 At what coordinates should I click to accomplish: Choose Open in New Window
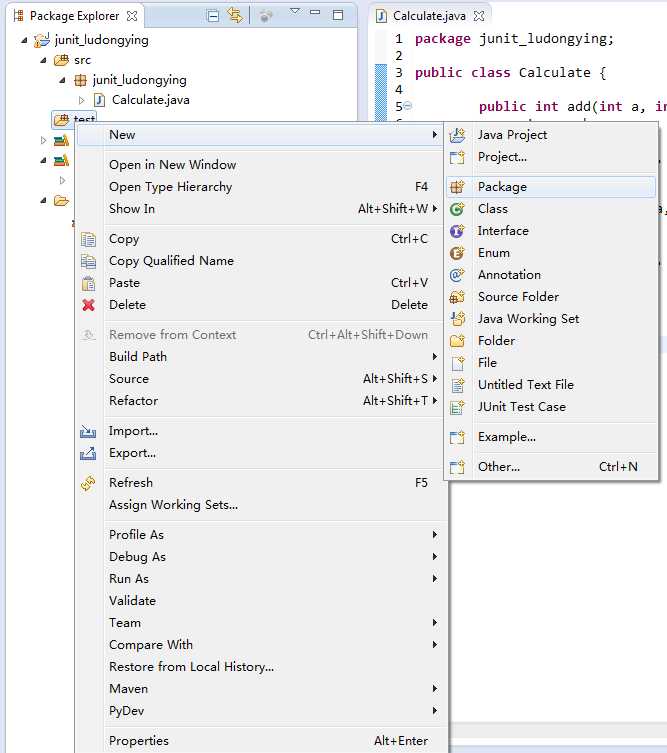[260, 165]
